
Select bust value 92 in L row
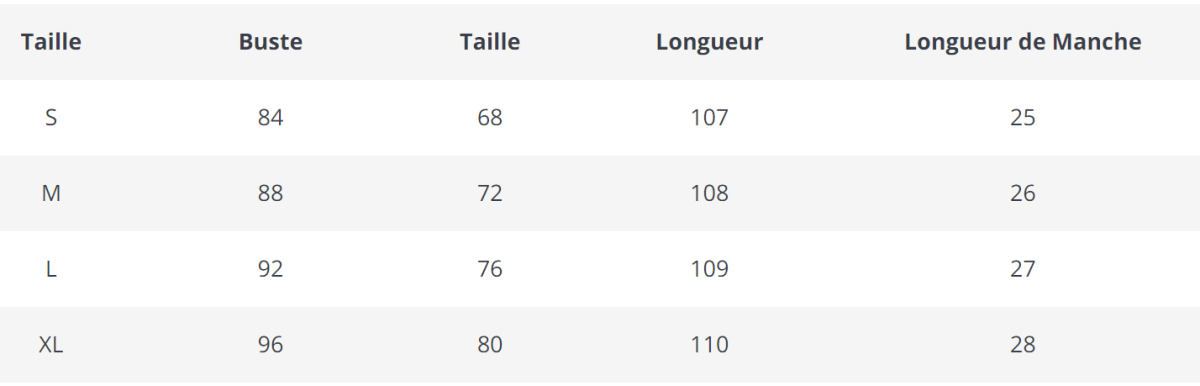point(270,270)
